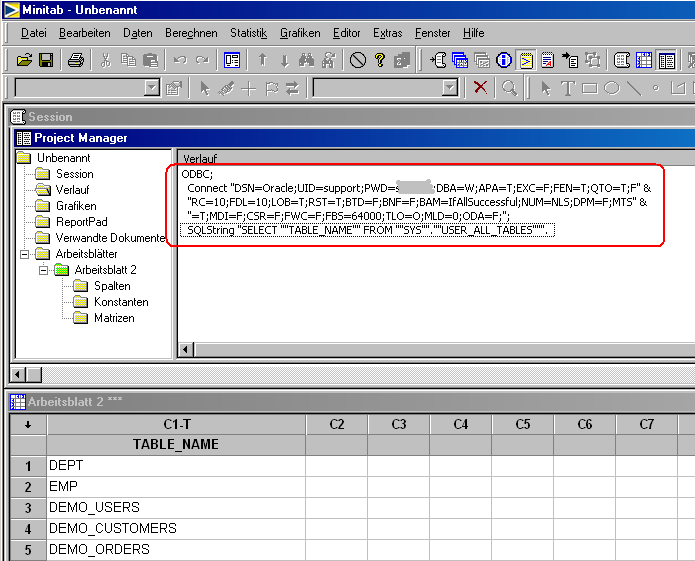Show the Graphs folder icon

pyautogui.click(x=482, y=60)
